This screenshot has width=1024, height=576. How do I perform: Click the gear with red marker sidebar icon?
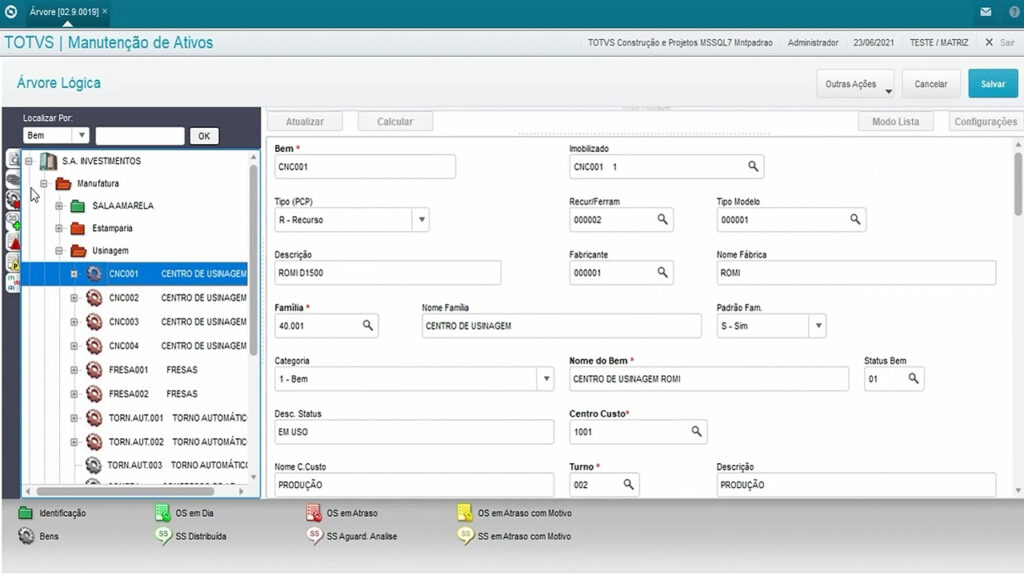13,200
